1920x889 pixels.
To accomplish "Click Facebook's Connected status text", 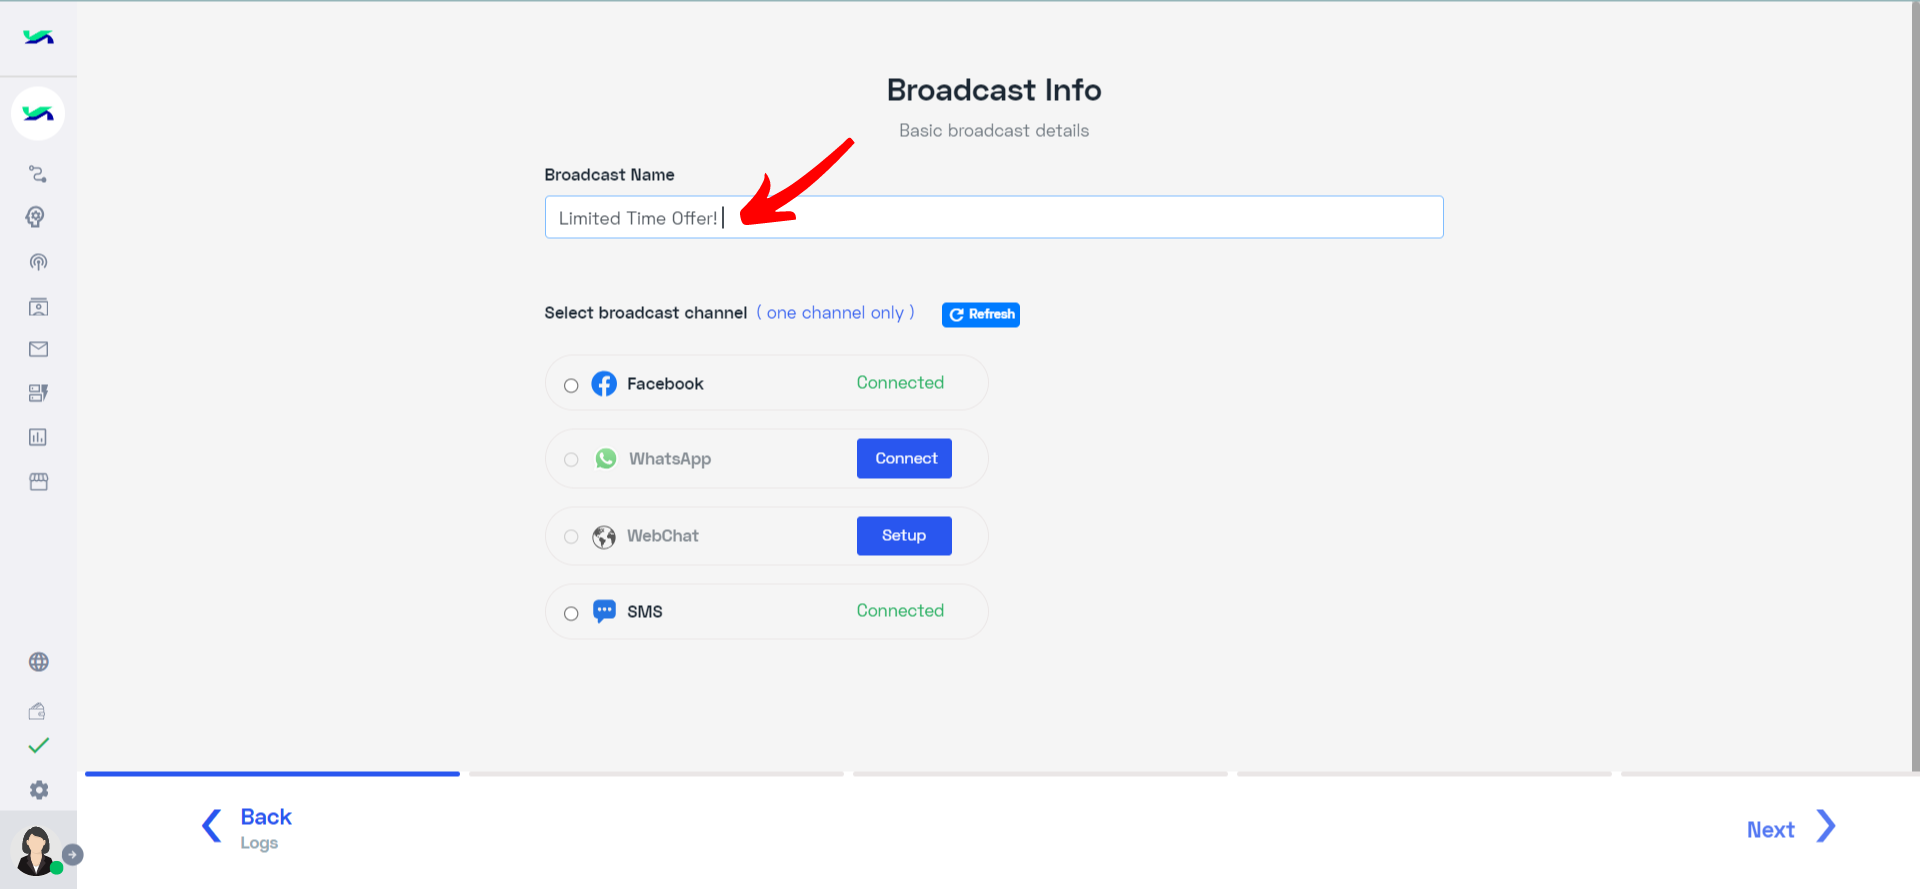I will [900, 383].
